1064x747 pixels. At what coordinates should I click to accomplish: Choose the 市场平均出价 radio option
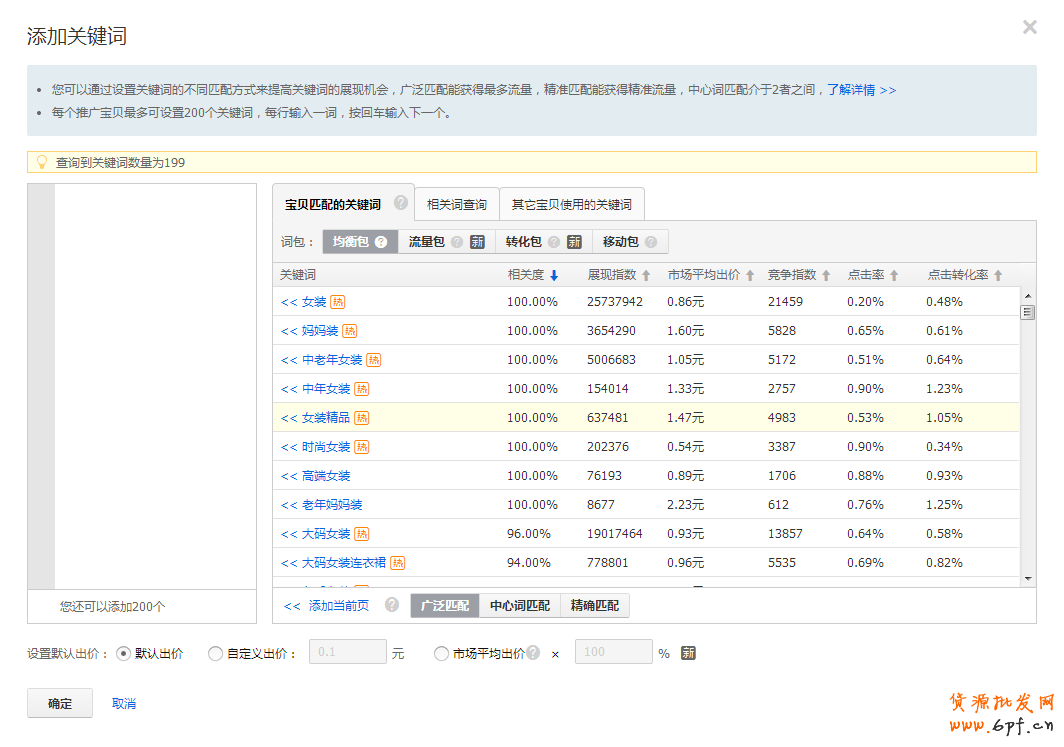point(441,654)
